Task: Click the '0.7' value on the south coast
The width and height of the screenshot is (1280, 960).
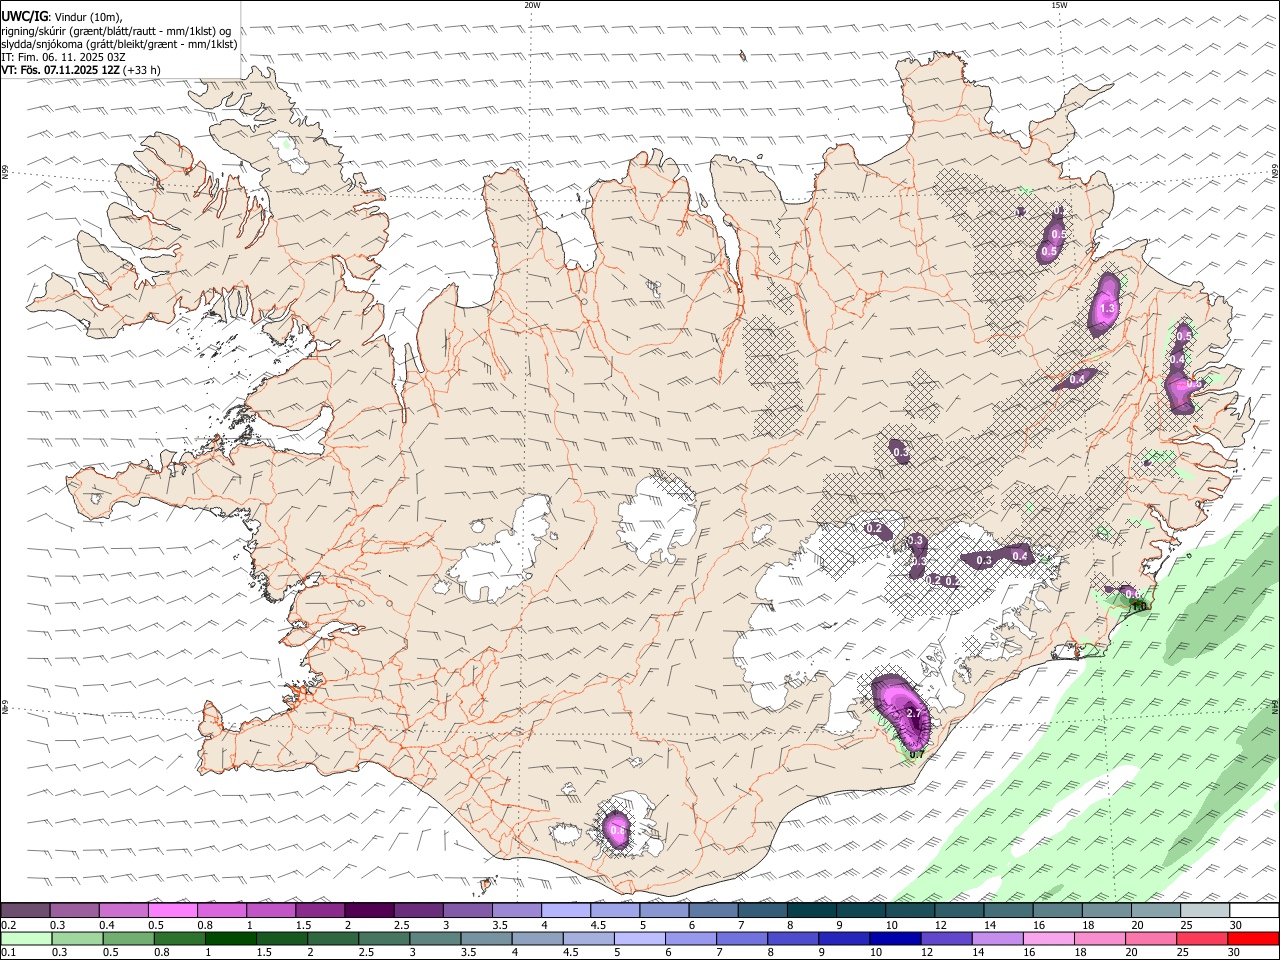Action: (x=916, y=755)
